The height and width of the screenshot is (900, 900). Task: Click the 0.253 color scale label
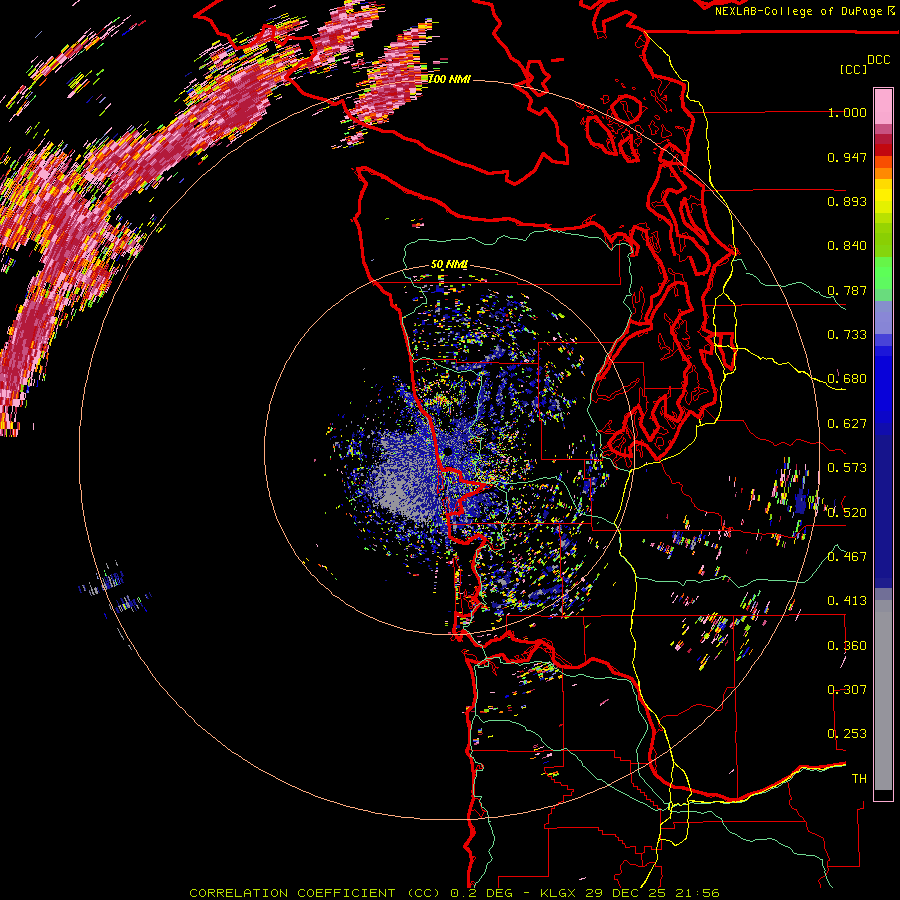click(847, 734)
